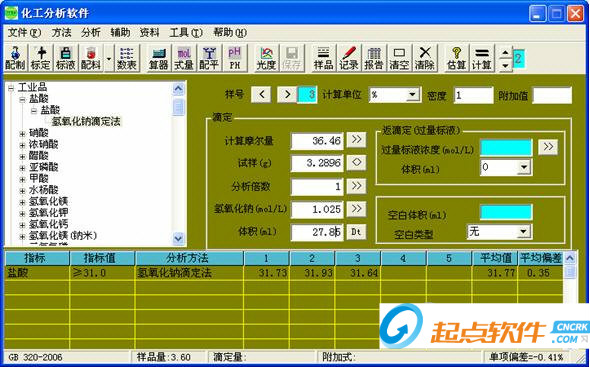Viewport: 590px width, 367px height.
Task: Expand the 浓硝酸 tree node
Action: click(x=22, y=145)
